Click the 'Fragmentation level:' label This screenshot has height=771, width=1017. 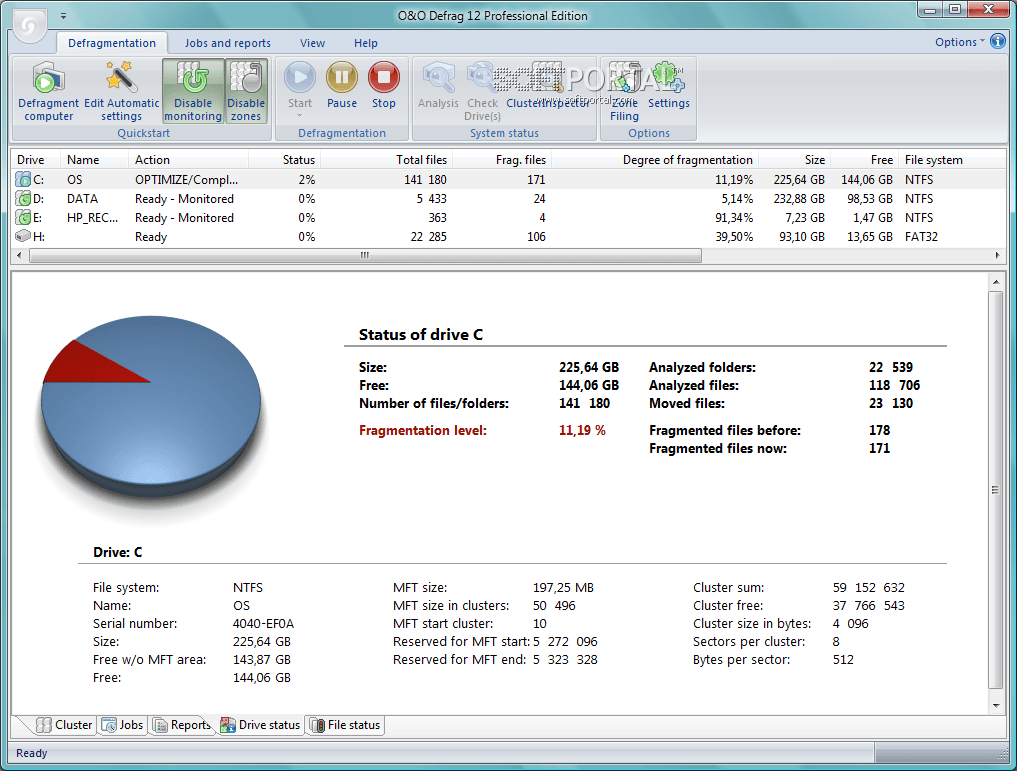(x=422, y=431)
